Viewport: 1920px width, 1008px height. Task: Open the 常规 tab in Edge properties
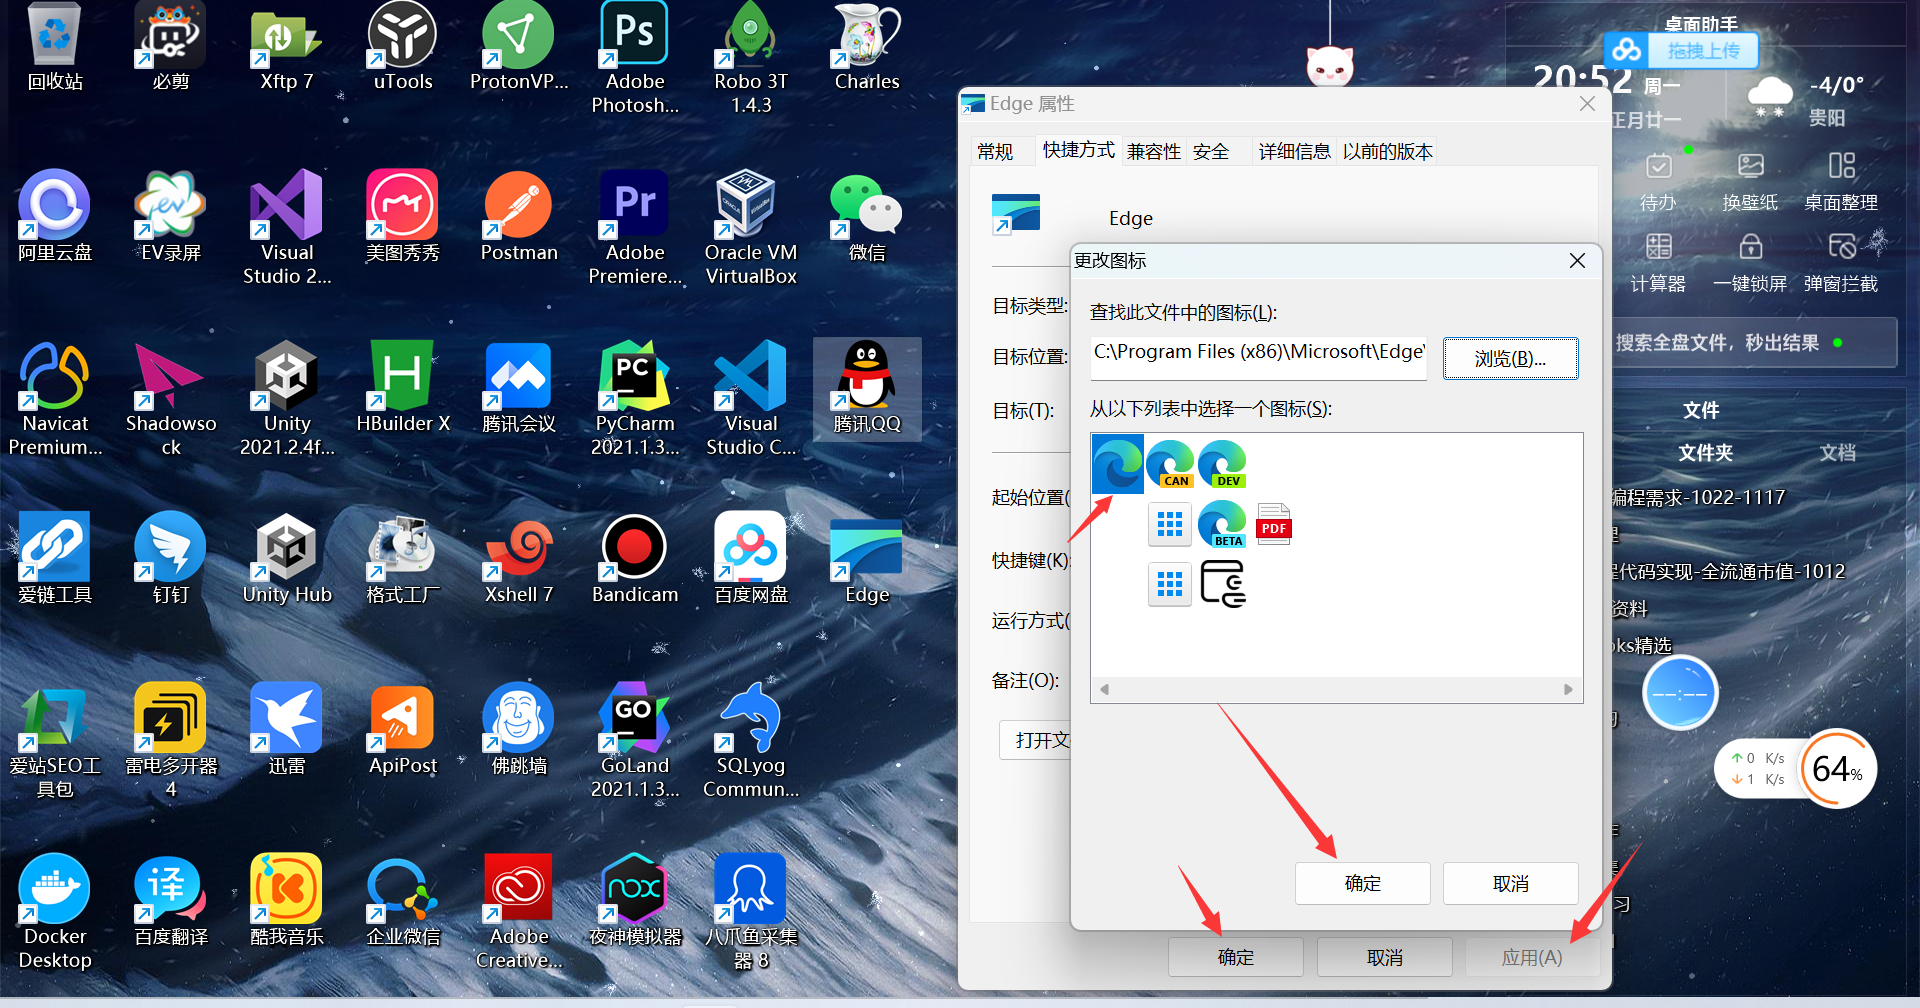pyautogui.click(x=995, y=150)
